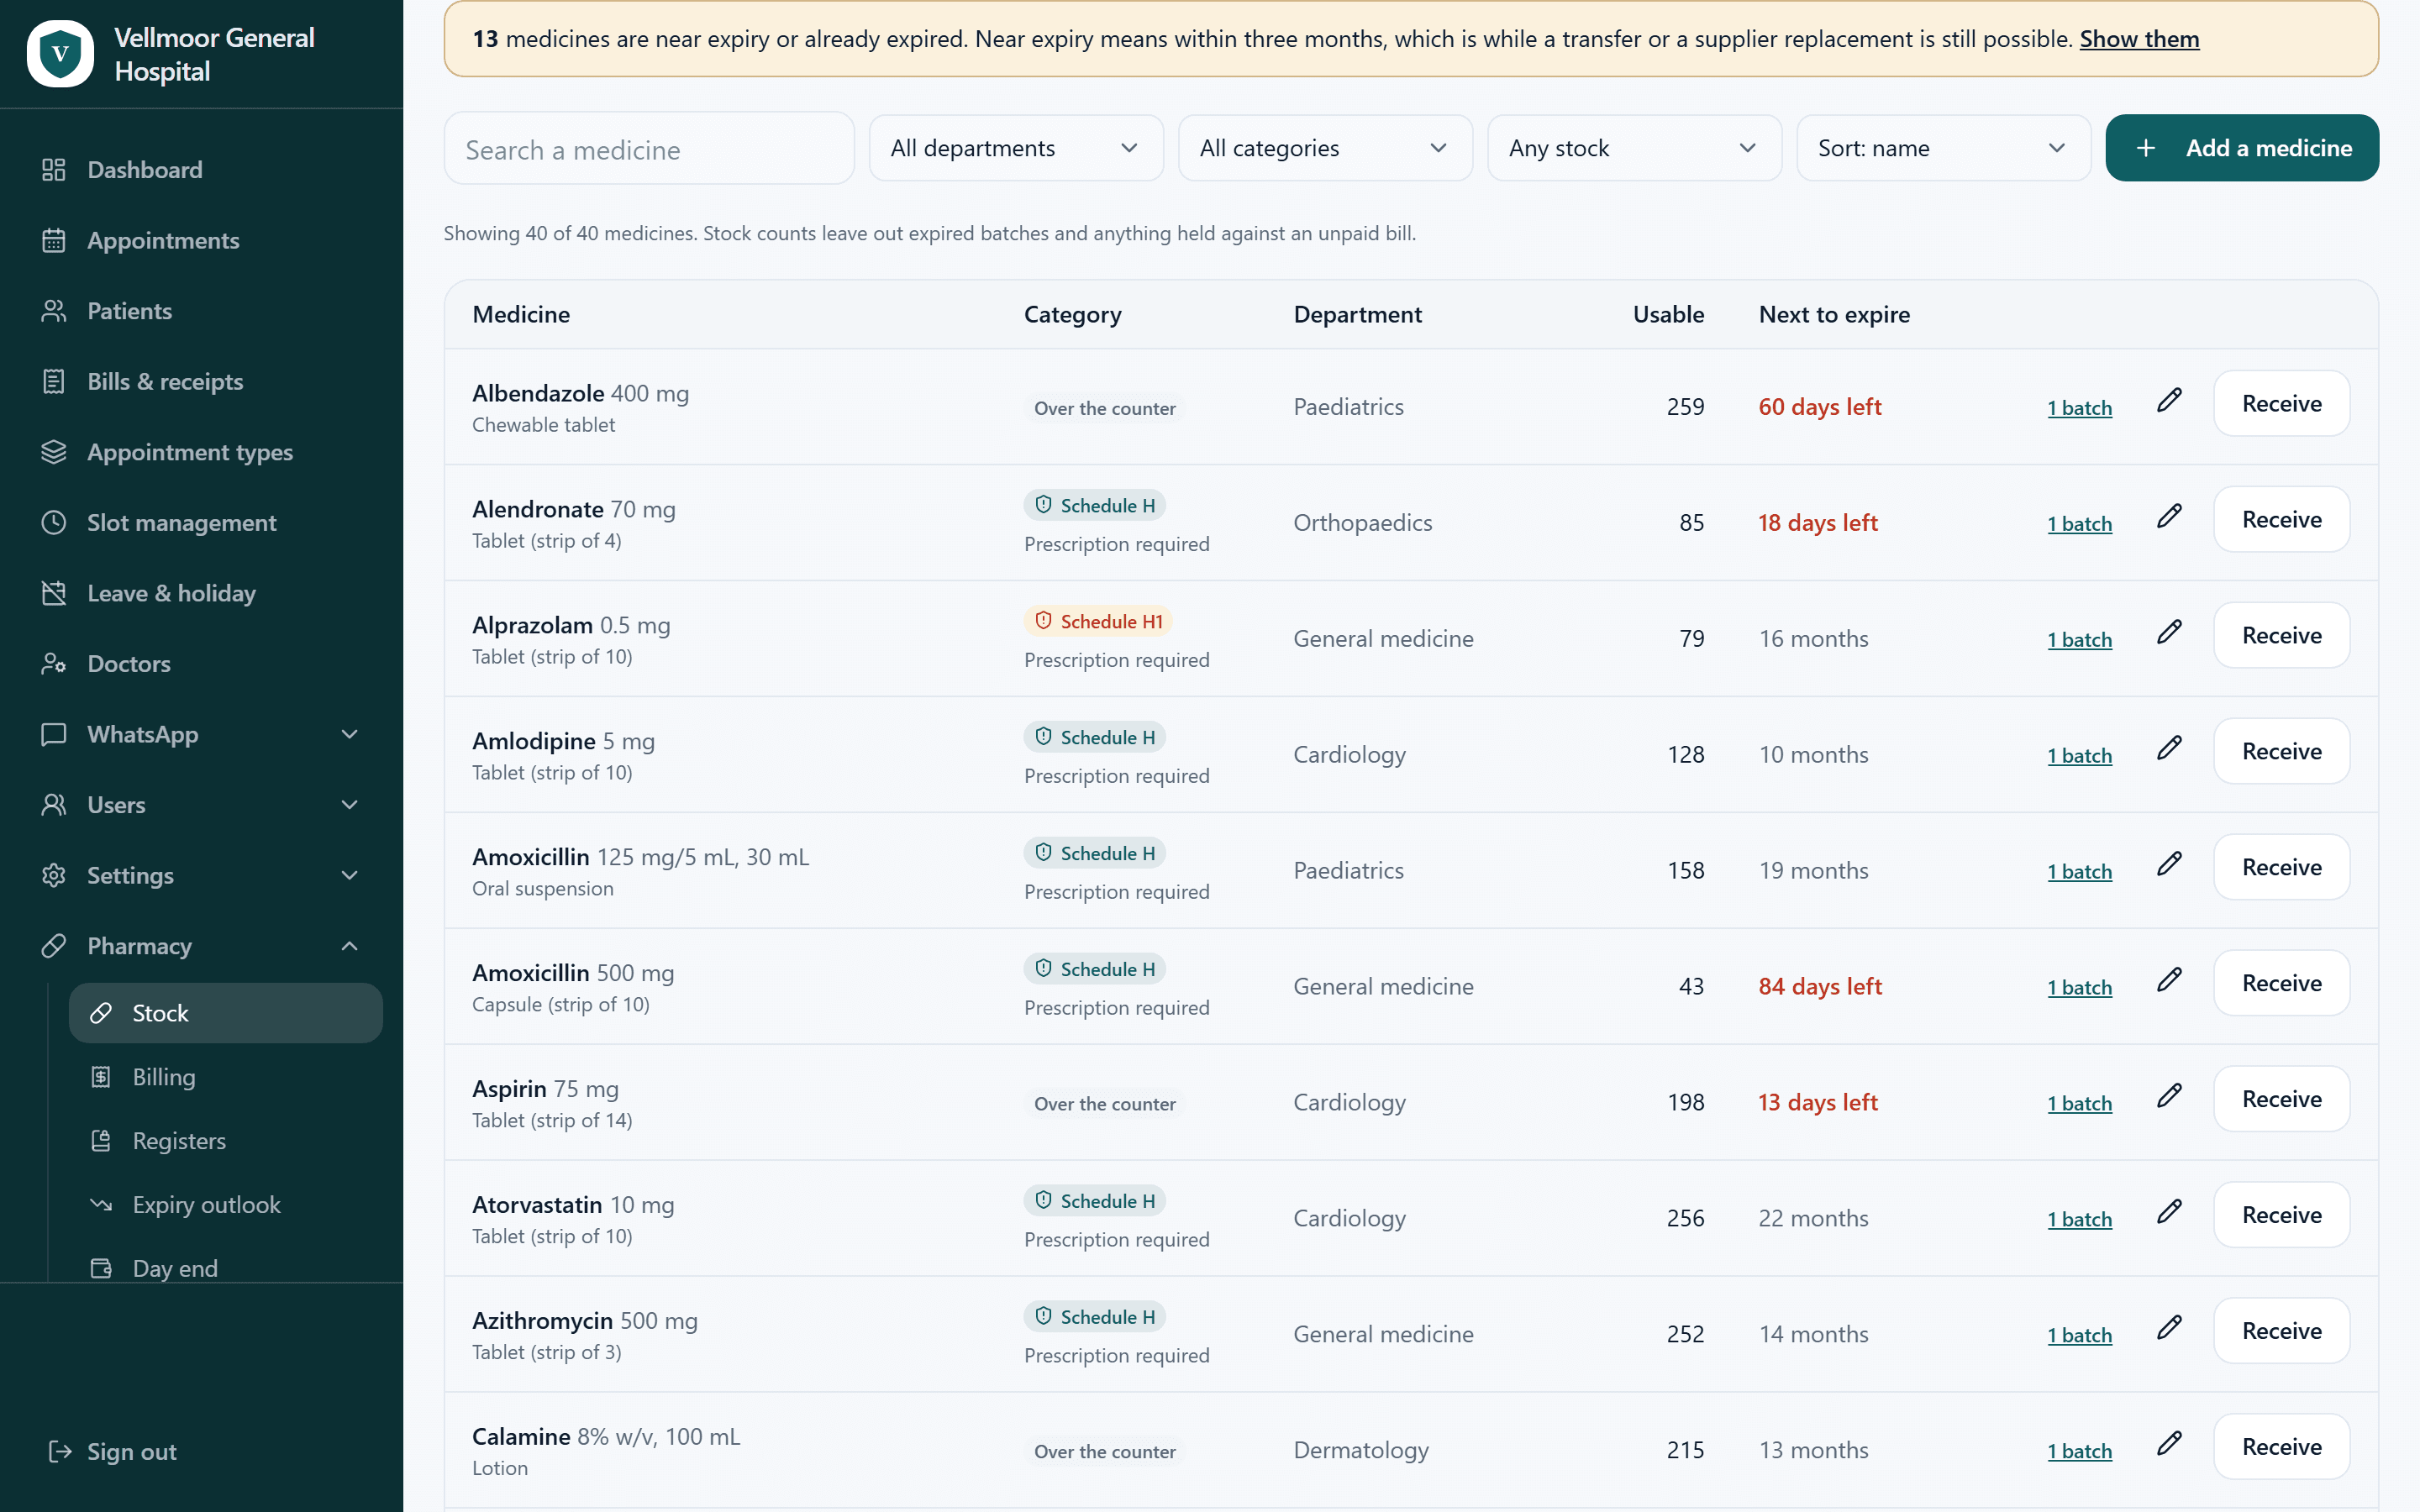Edit Alendronate using its pencil icon
This screenshot has height=1512, width=2420.
click(2169, 517)
